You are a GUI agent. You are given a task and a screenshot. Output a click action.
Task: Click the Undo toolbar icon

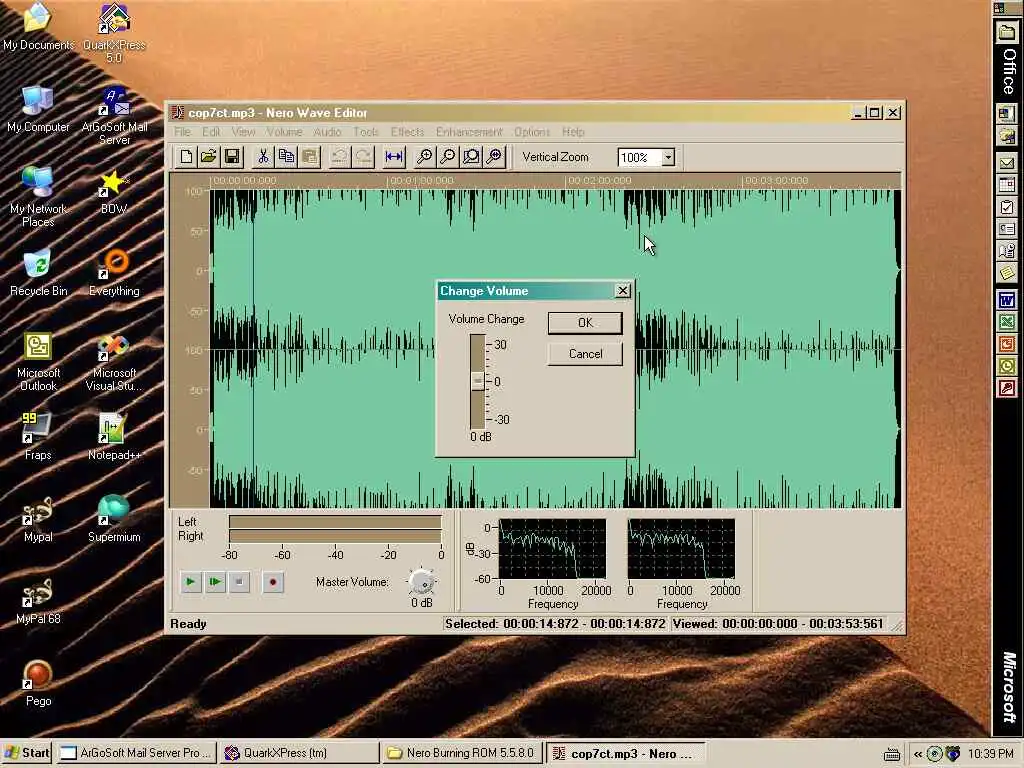coord(340,157)
